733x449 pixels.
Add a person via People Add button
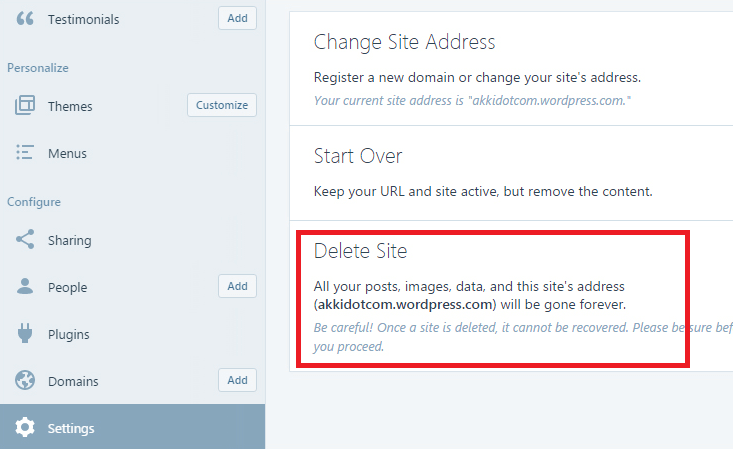point(237,286)
